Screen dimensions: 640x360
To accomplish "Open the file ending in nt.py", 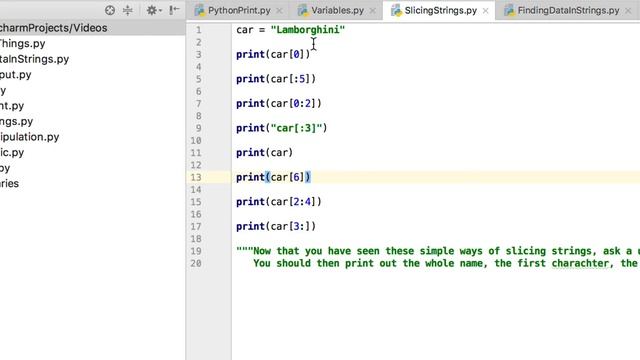I will tap(12, 106).
